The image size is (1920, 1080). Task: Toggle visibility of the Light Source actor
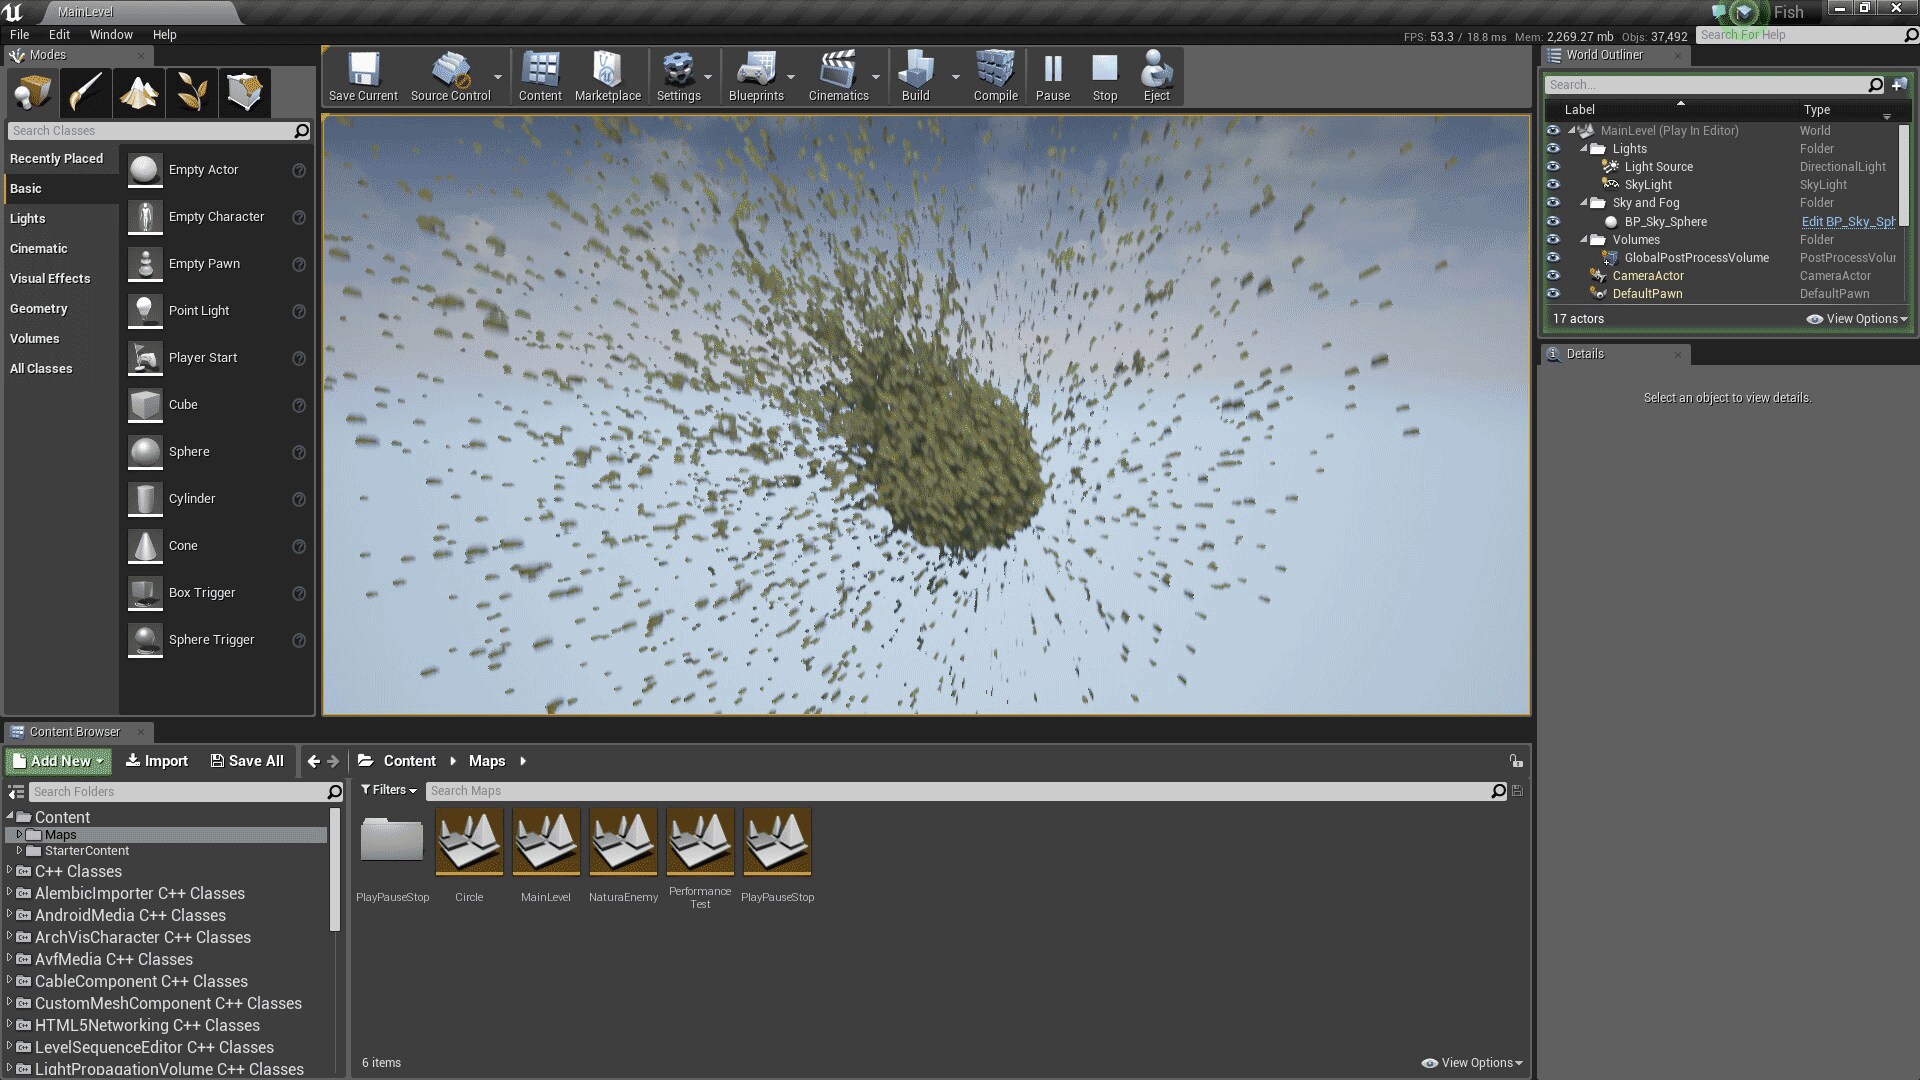coord(1553,166)
